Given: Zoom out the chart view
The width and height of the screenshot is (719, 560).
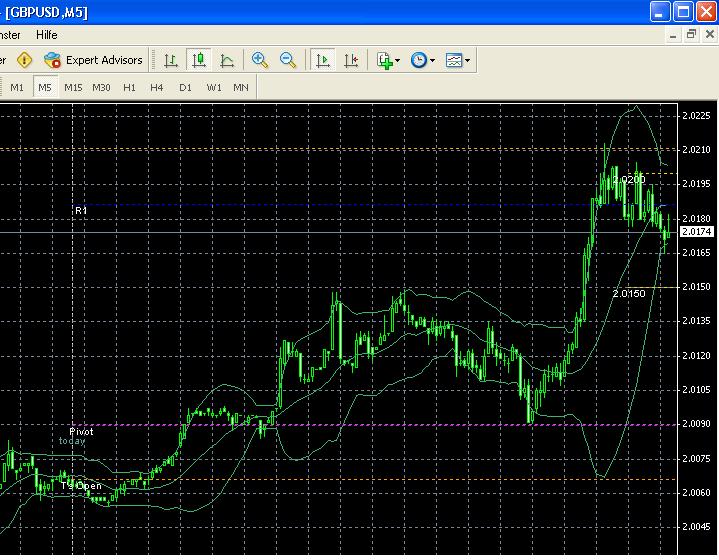Looking at the screenshot, I should 288,60.
